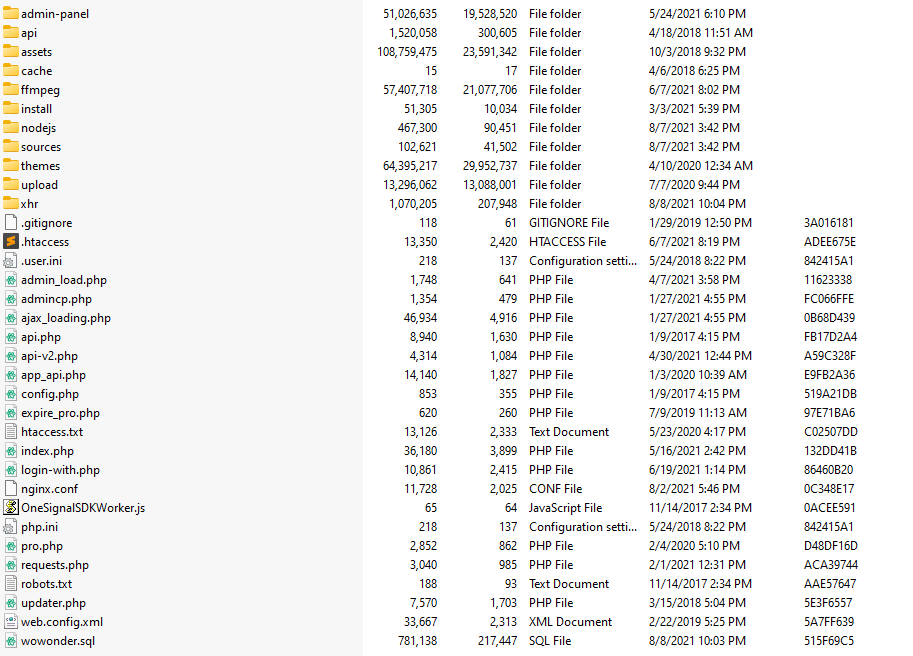Click the updater.php file name

[x=53, y=603]
